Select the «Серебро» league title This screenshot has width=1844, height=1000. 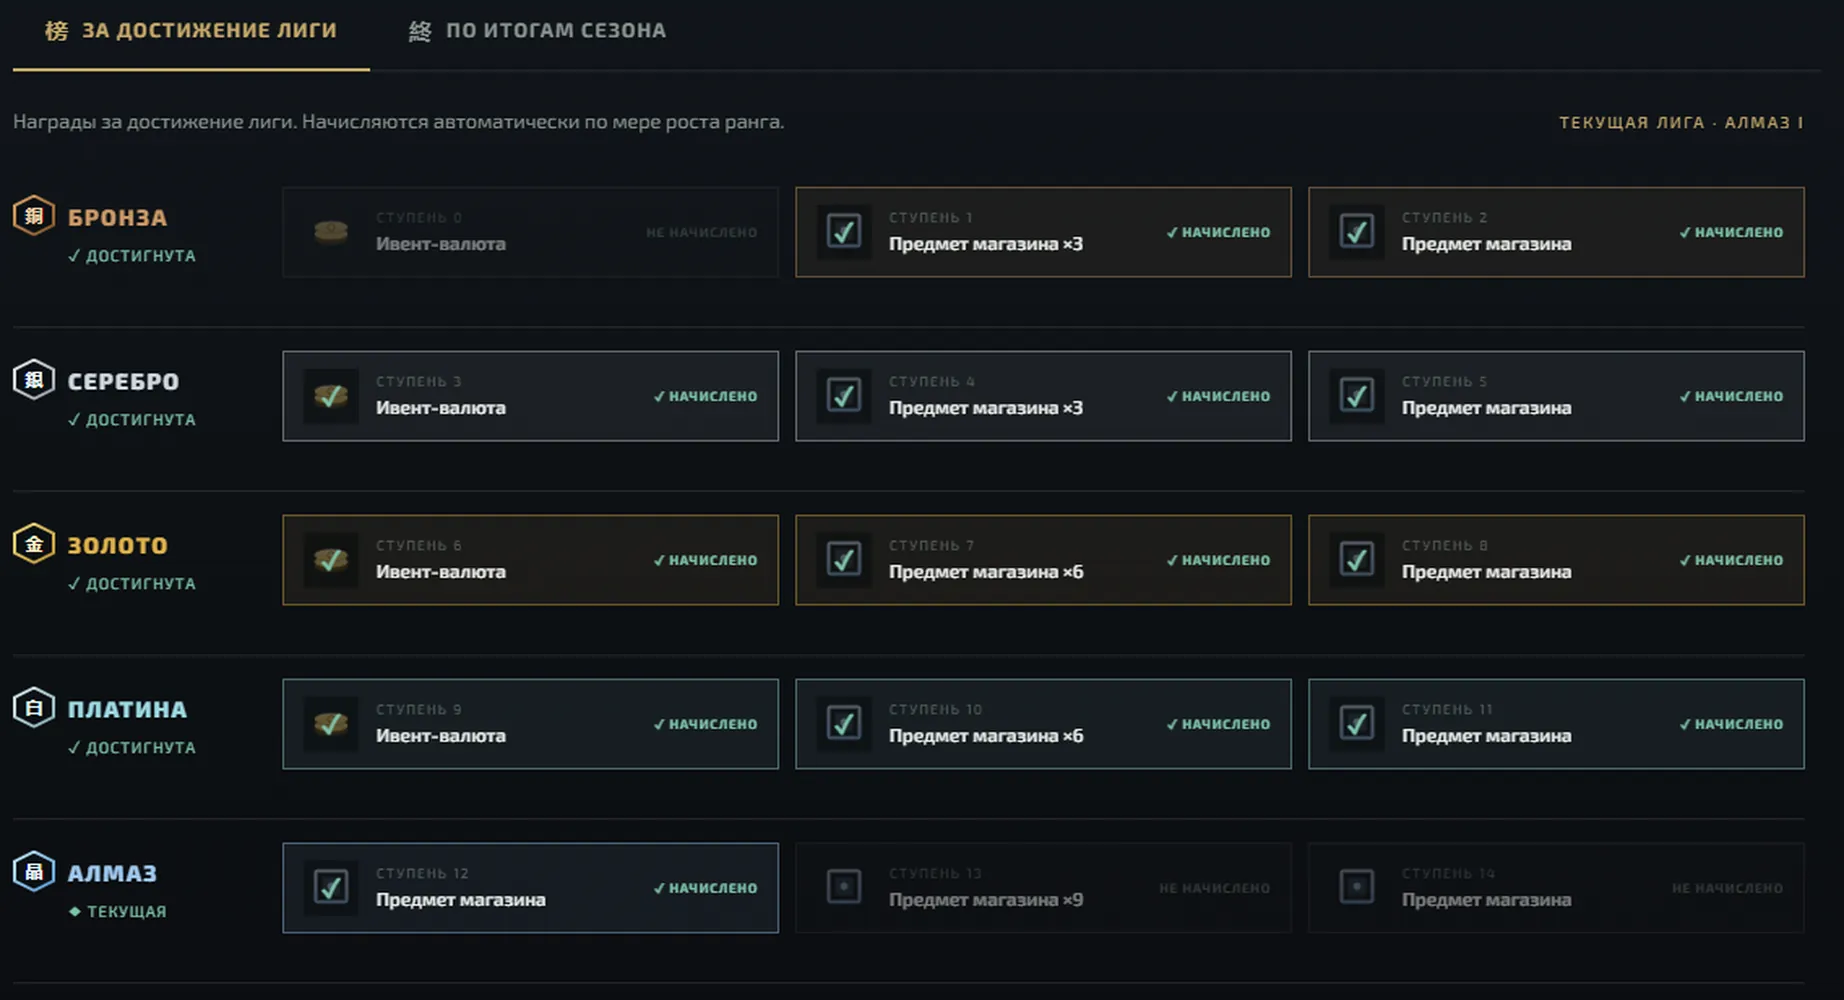tap(123, 382)
